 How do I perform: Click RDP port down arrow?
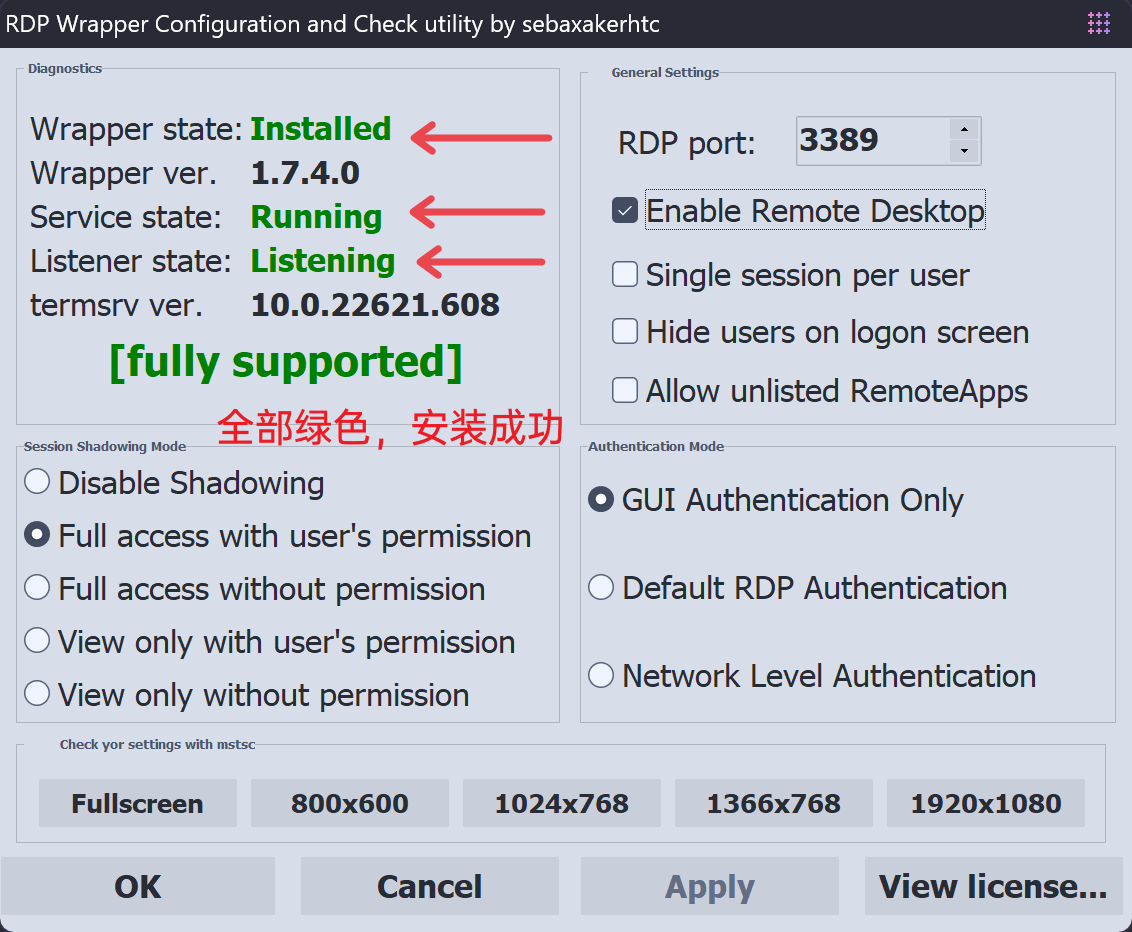pos(964,152)
